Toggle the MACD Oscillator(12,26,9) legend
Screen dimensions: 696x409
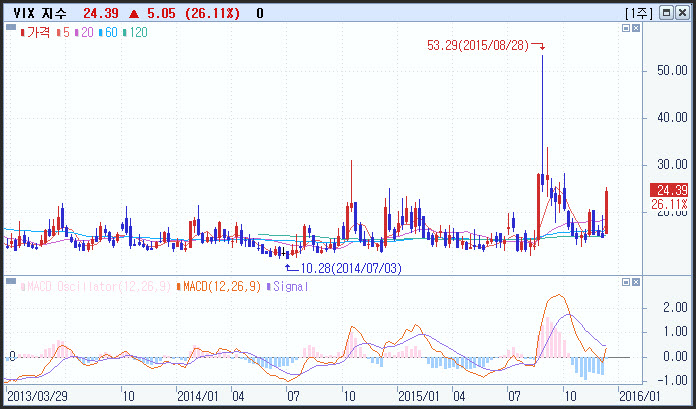pyautogui.click(x=96, y=286)
